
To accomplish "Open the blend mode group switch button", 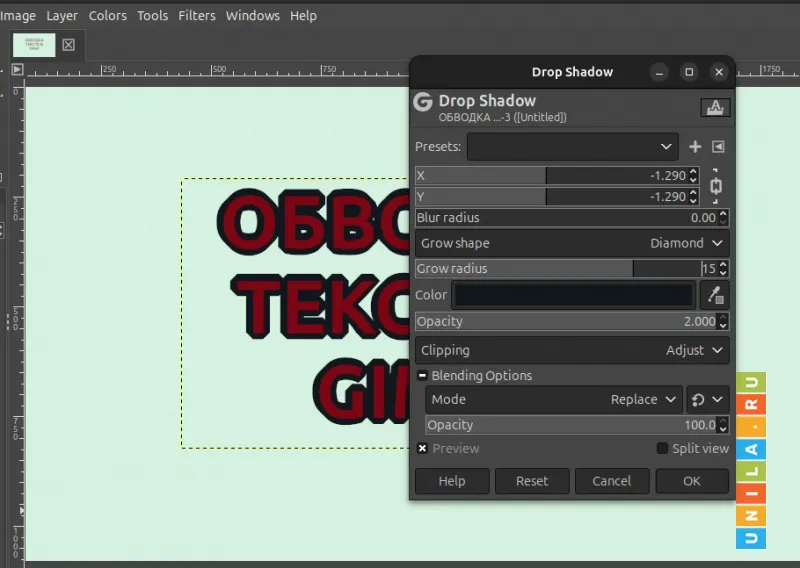I will point(708,399).
